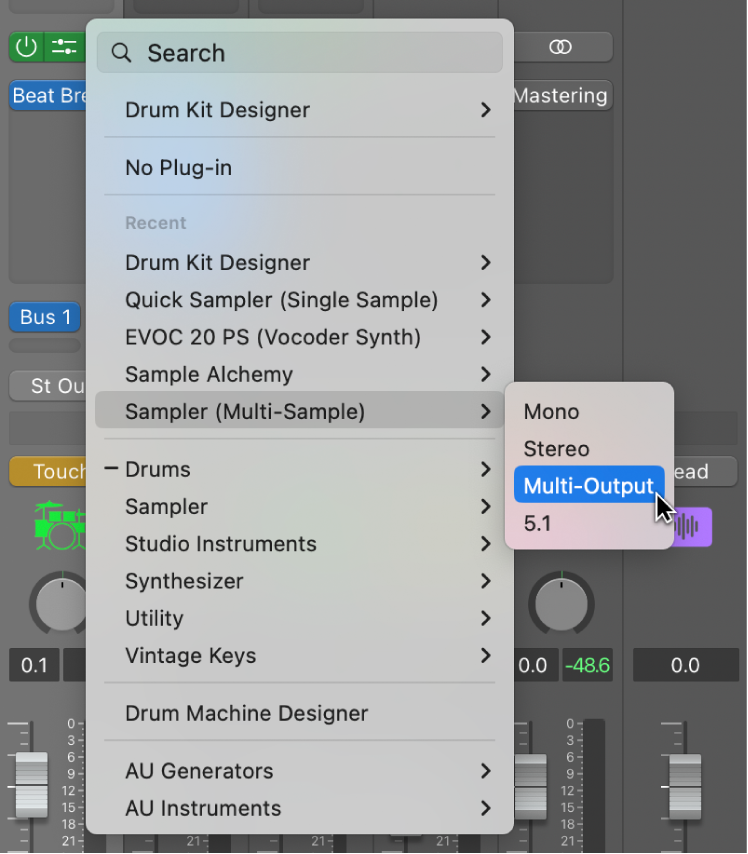Viewport: 748px width, 854px height.
Task: Toggle the green channel power button
Action: click(x=25, y=47)
